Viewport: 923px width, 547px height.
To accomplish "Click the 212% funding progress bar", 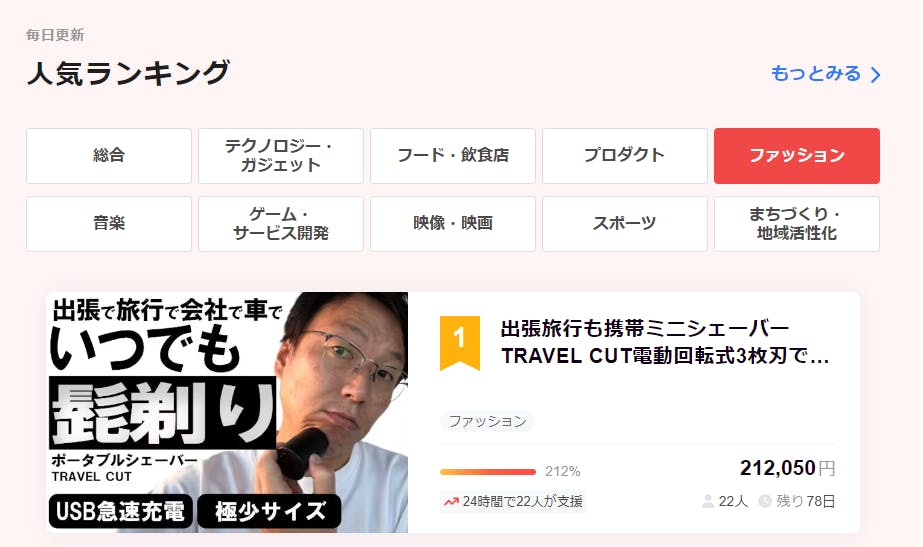I will [x=488, y=472].
